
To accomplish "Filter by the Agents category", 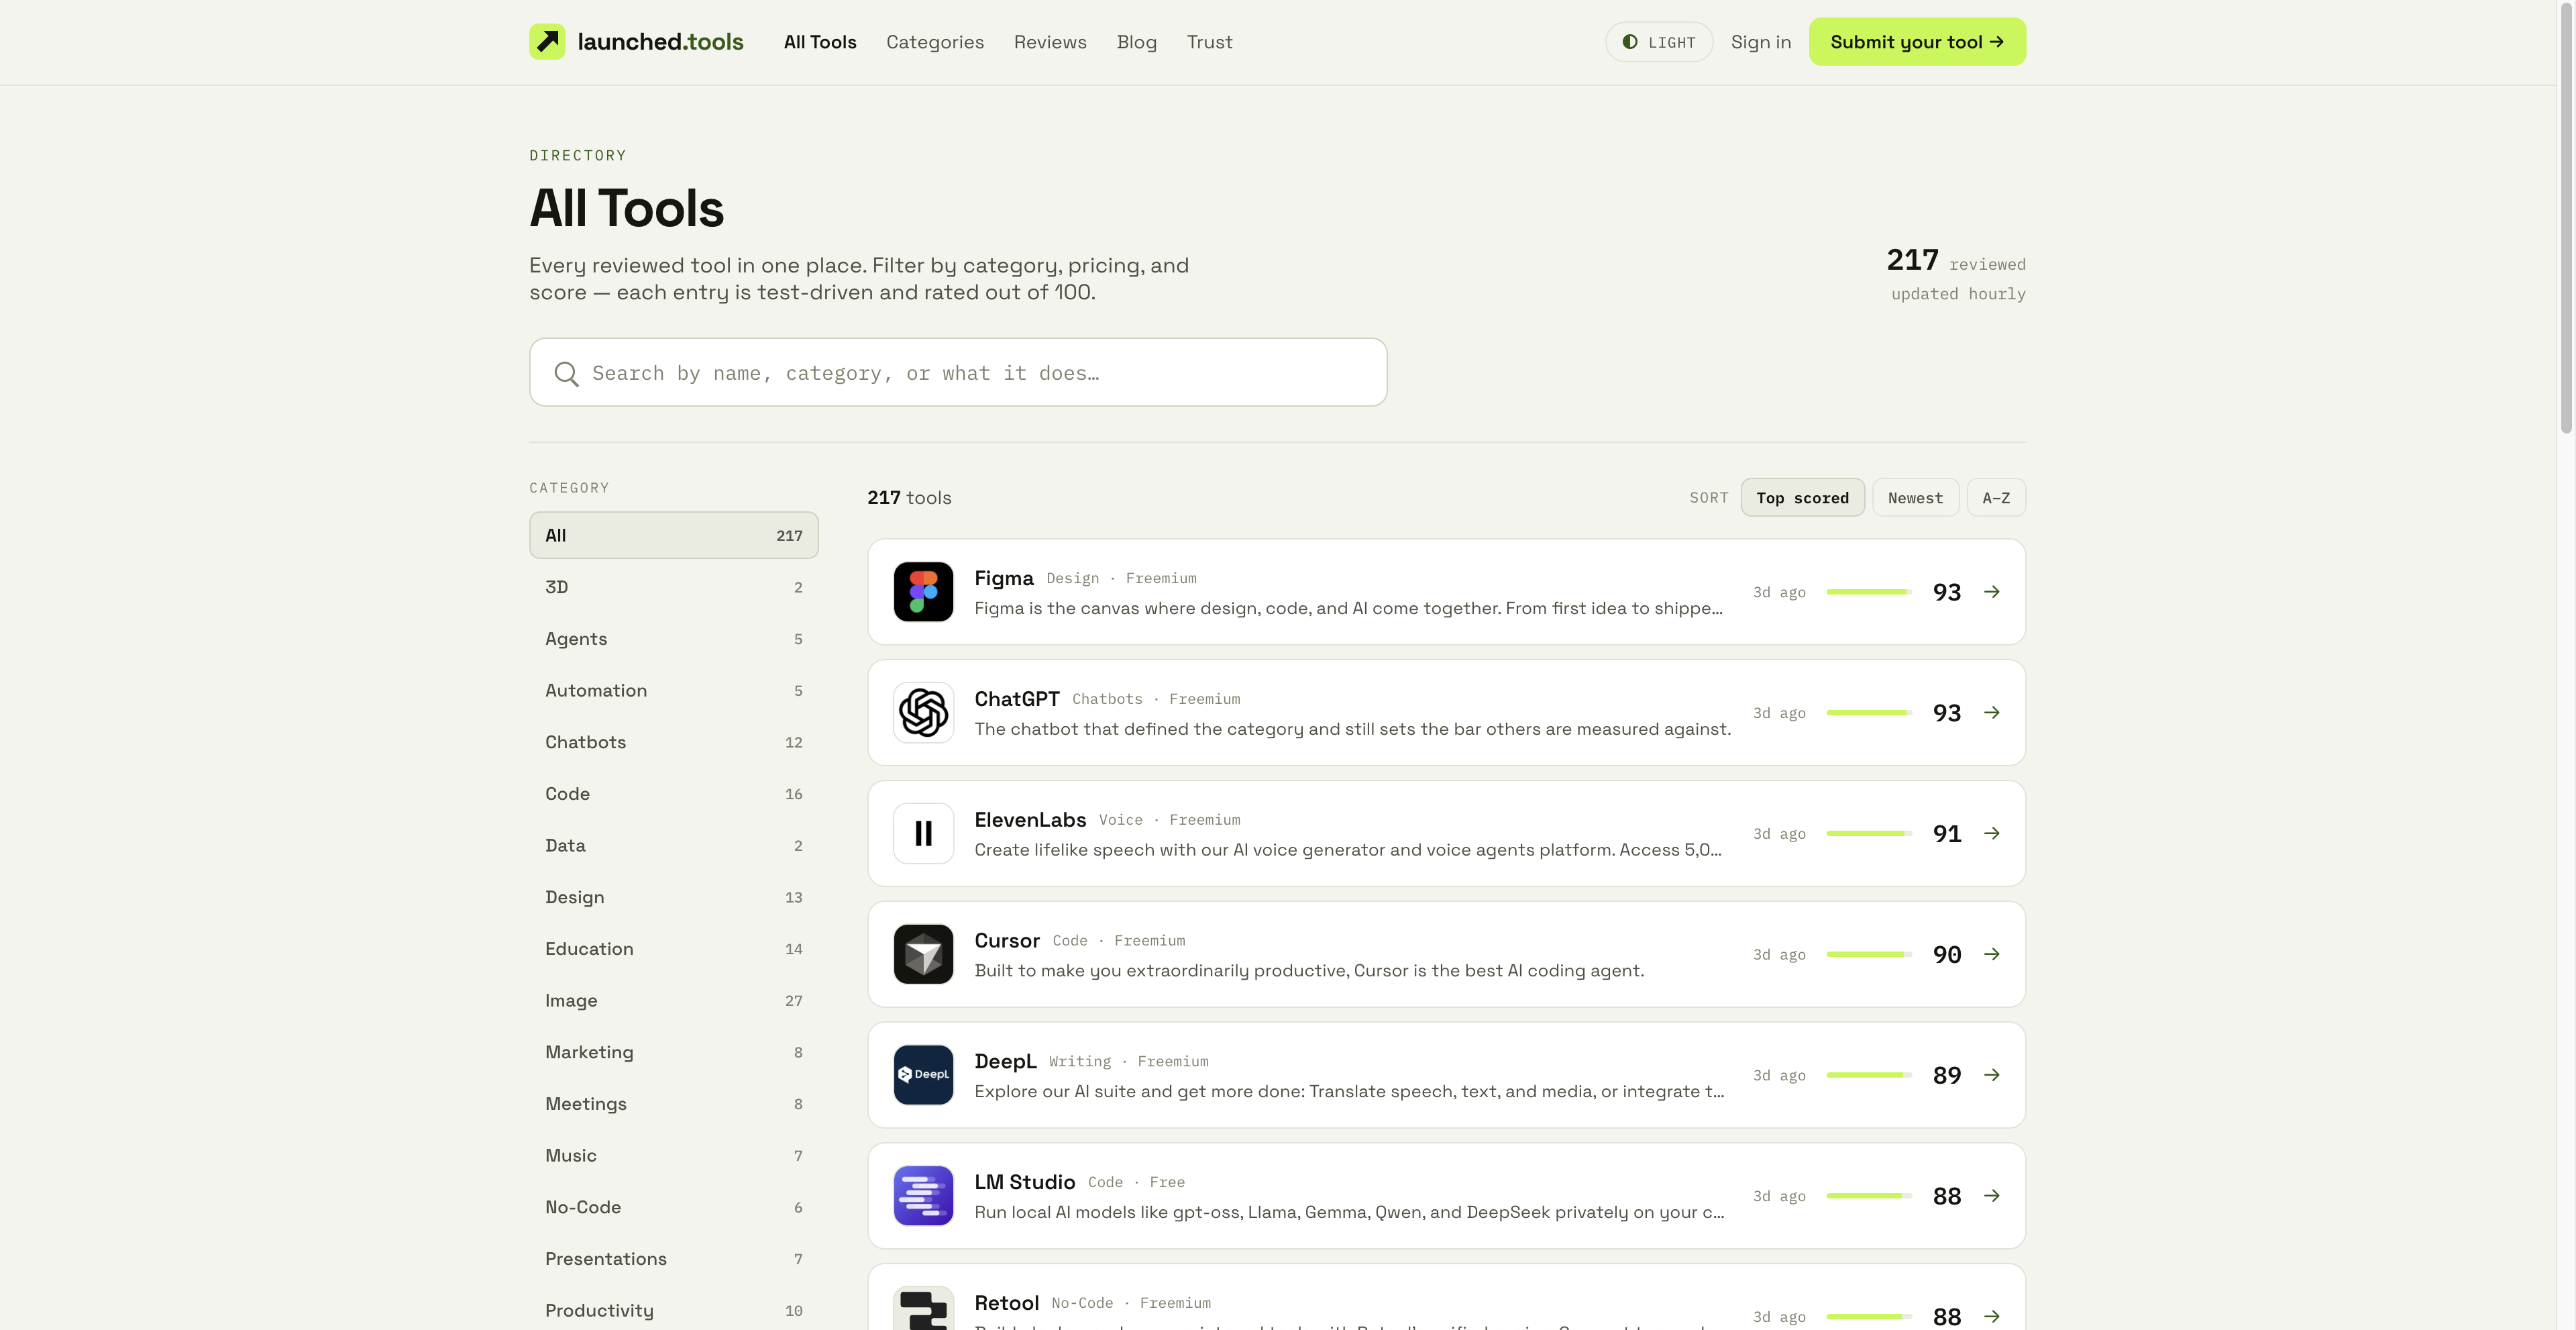I will tap(674, 639).
